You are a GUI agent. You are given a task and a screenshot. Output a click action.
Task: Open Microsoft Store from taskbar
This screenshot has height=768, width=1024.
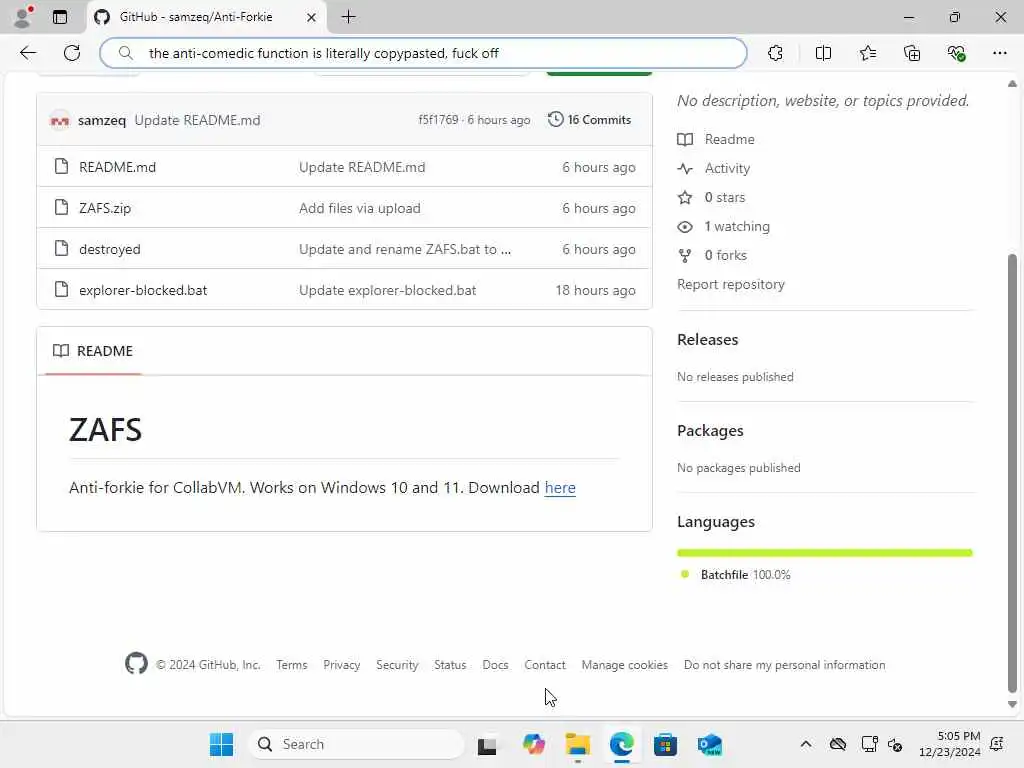coord(665,745)
